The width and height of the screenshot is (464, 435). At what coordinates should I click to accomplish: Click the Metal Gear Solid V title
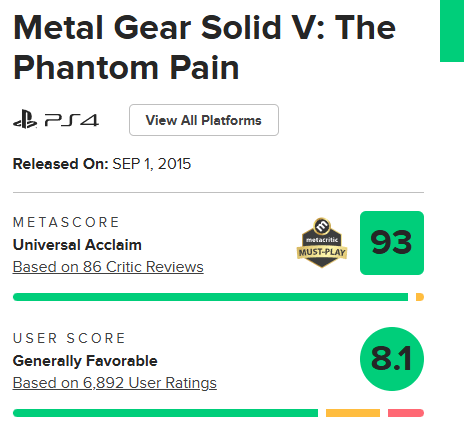[x=204, y=48]
